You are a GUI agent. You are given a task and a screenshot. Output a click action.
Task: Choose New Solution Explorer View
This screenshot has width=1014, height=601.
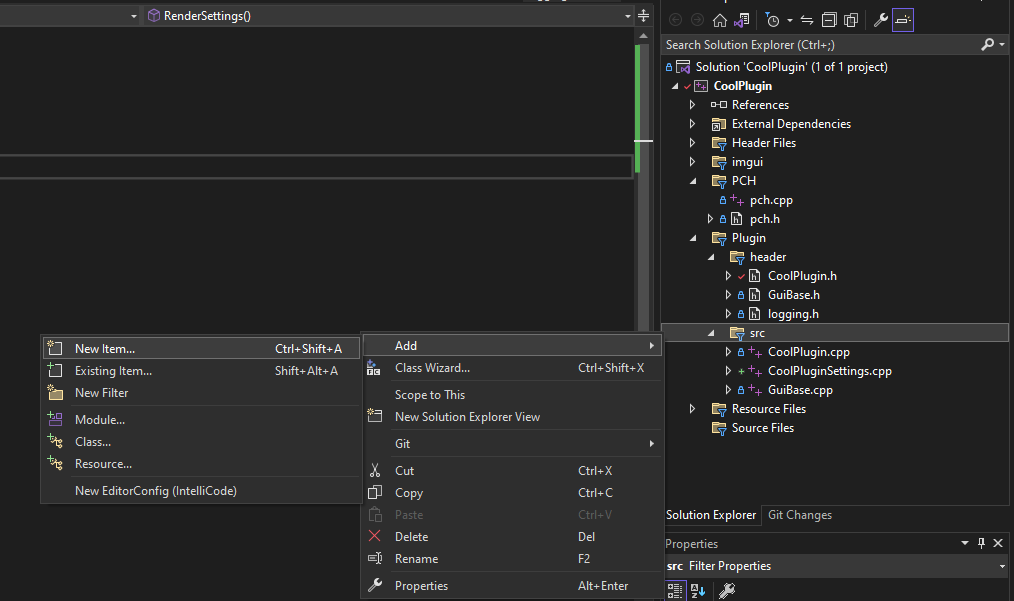[512, 417]
